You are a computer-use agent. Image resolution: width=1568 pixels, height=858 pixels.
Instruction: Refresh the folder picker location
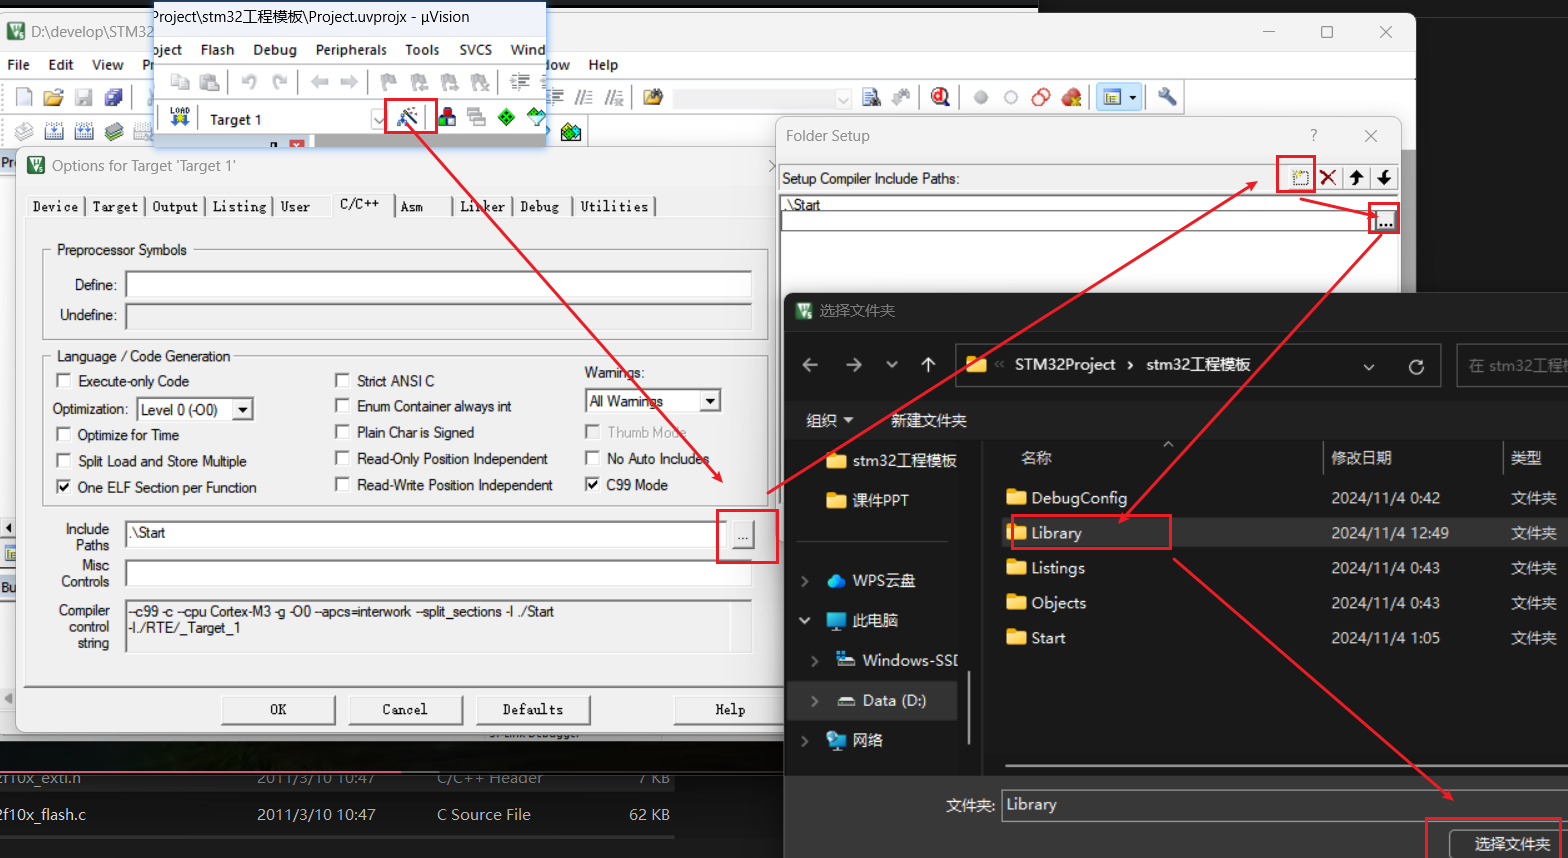coord(1416,366)
